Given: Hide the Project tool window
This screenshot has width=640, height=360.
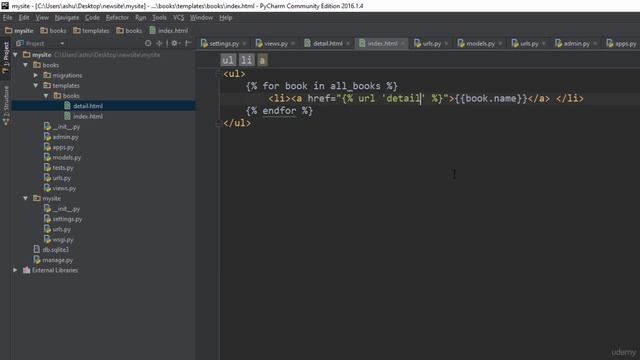Looking at the screenshot, I should [x=188, y=43].
